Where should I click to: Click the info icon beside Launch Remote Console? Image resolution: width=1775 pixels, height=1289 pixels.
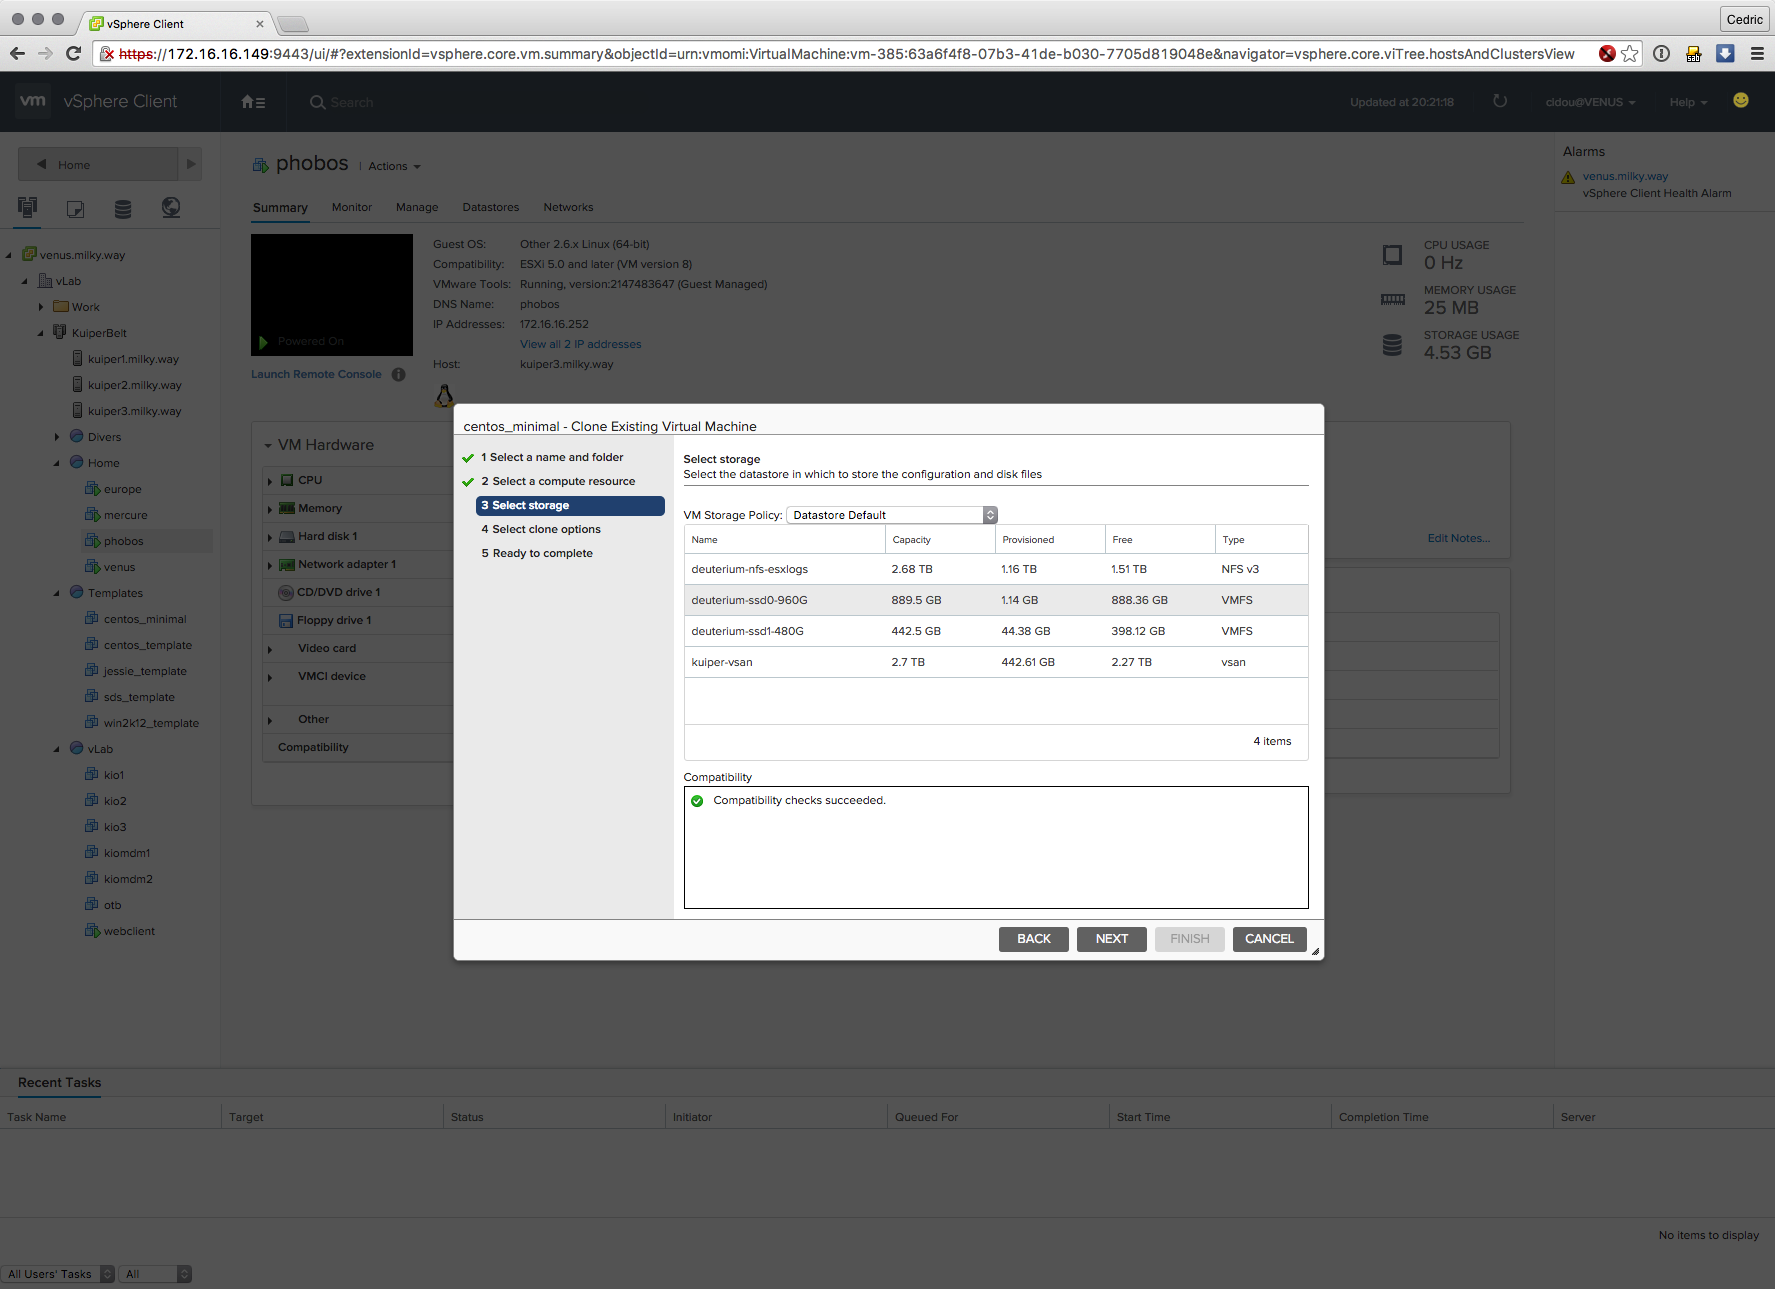point(398,374)
